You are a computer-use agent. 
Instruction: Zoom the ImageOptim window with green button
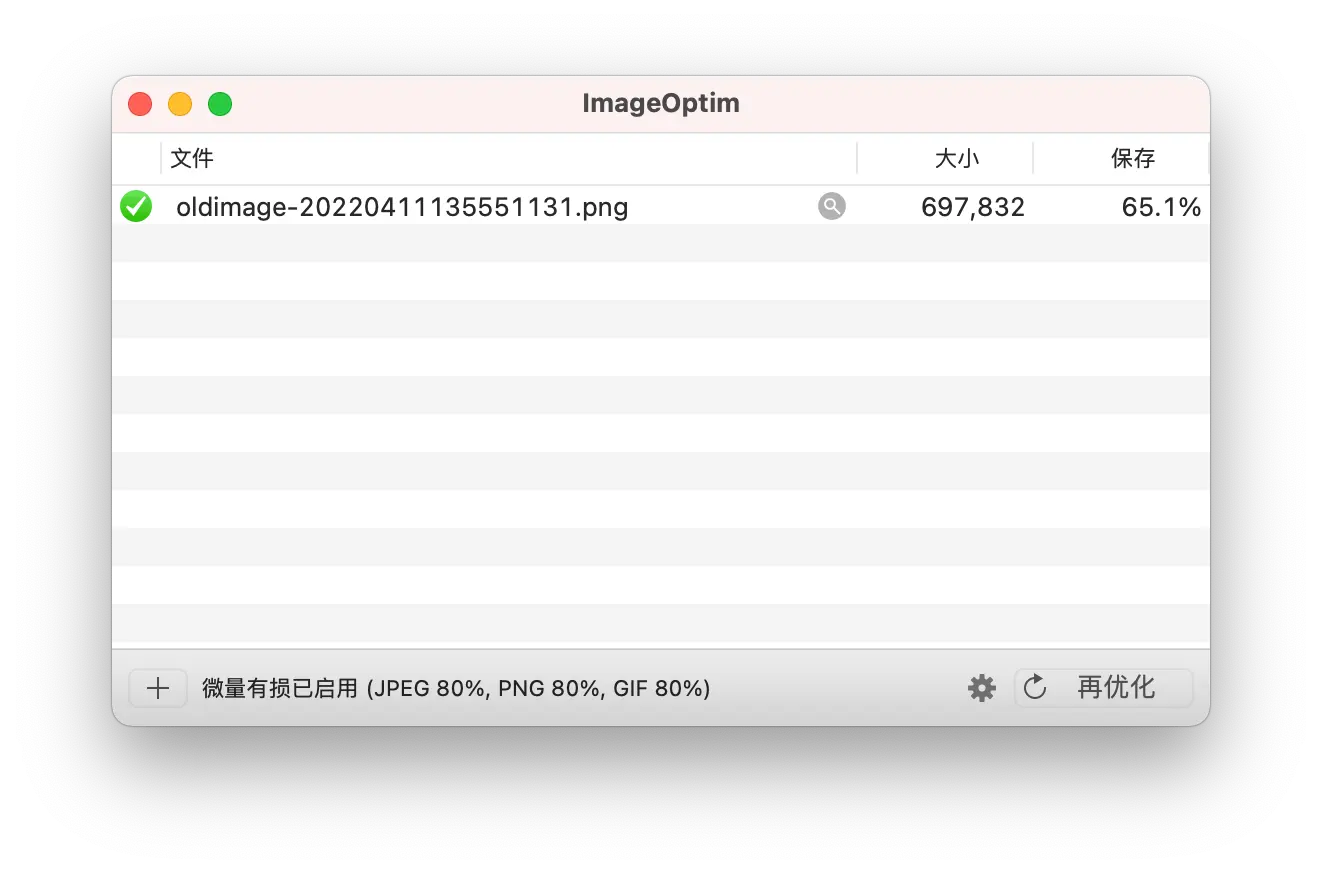[220, 104]
